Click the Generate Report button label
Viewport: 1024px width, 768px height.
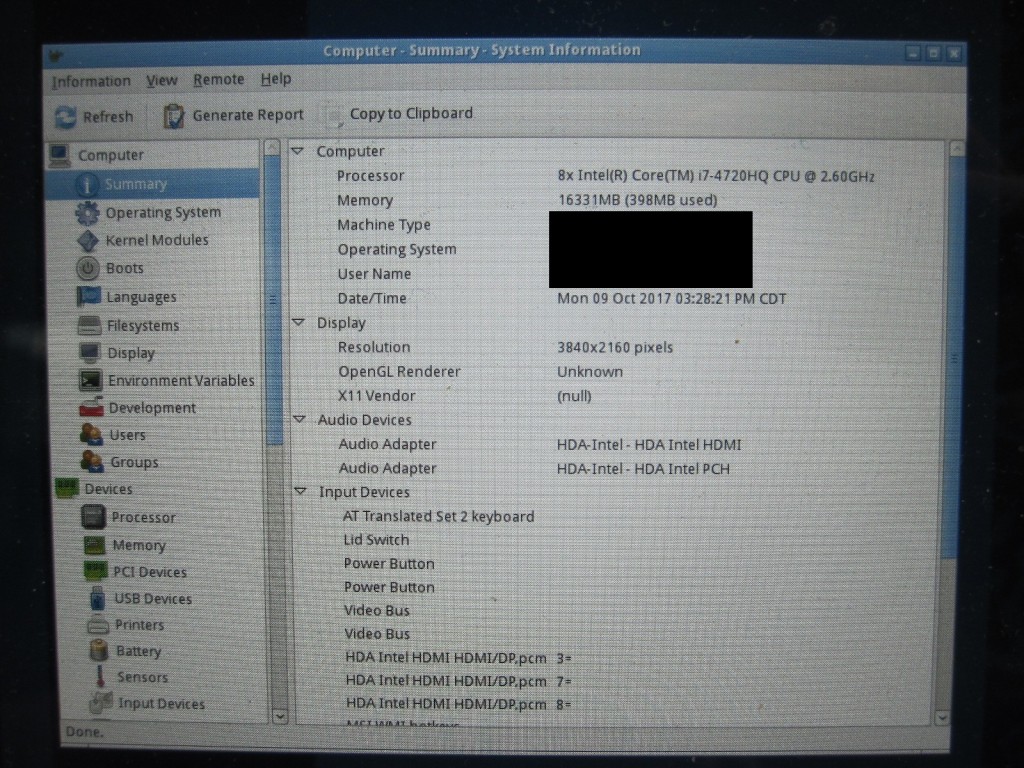tap(248, 115)
